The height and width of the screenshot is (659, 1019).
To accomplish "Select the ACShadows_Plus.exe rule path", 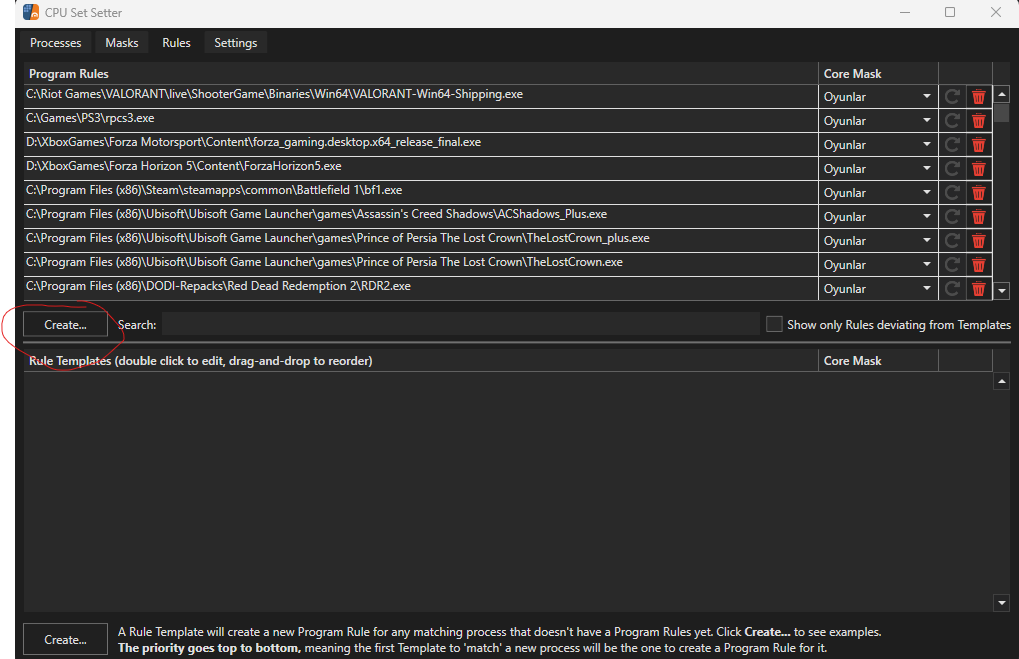I will pyautogui.click(x=316, y=214).
